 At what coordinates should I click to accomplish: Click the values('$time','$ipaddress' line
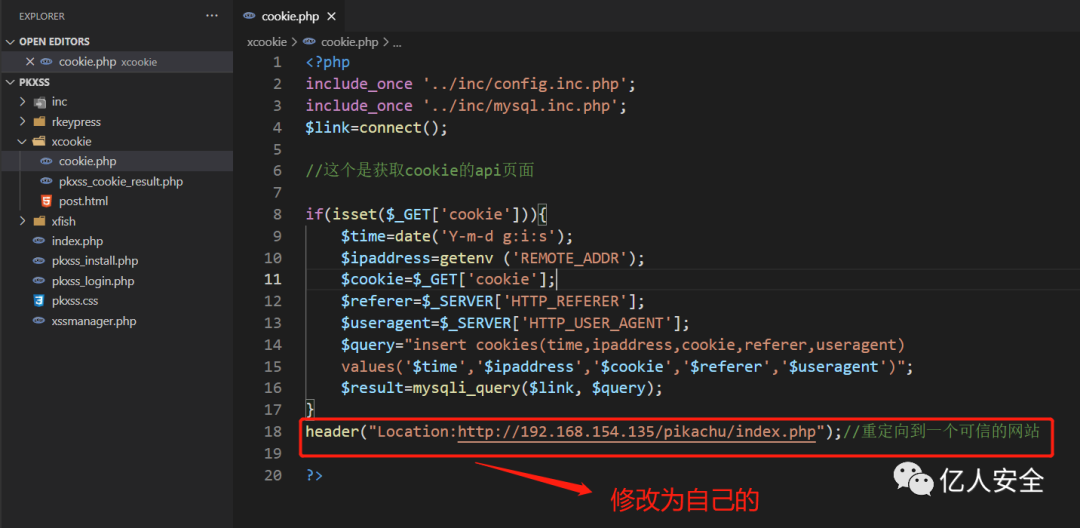click(627, 366)
